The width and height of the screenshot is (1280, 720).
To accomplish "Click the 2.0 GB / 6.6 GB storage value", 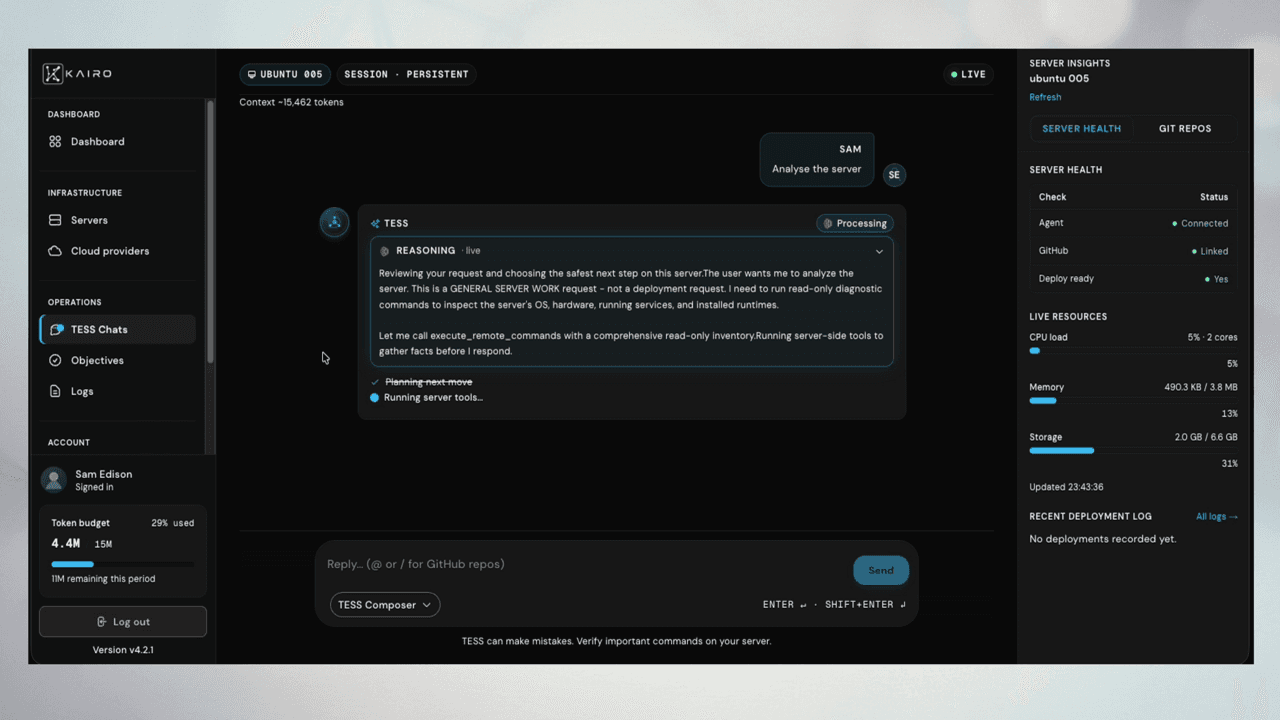I will (x=1206, y=438).
